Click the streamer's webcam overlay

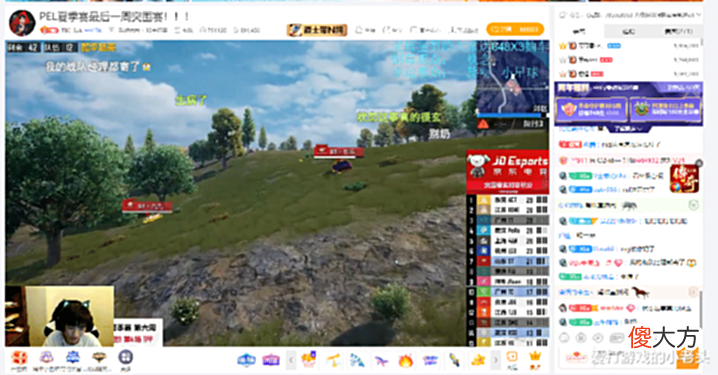60,316
